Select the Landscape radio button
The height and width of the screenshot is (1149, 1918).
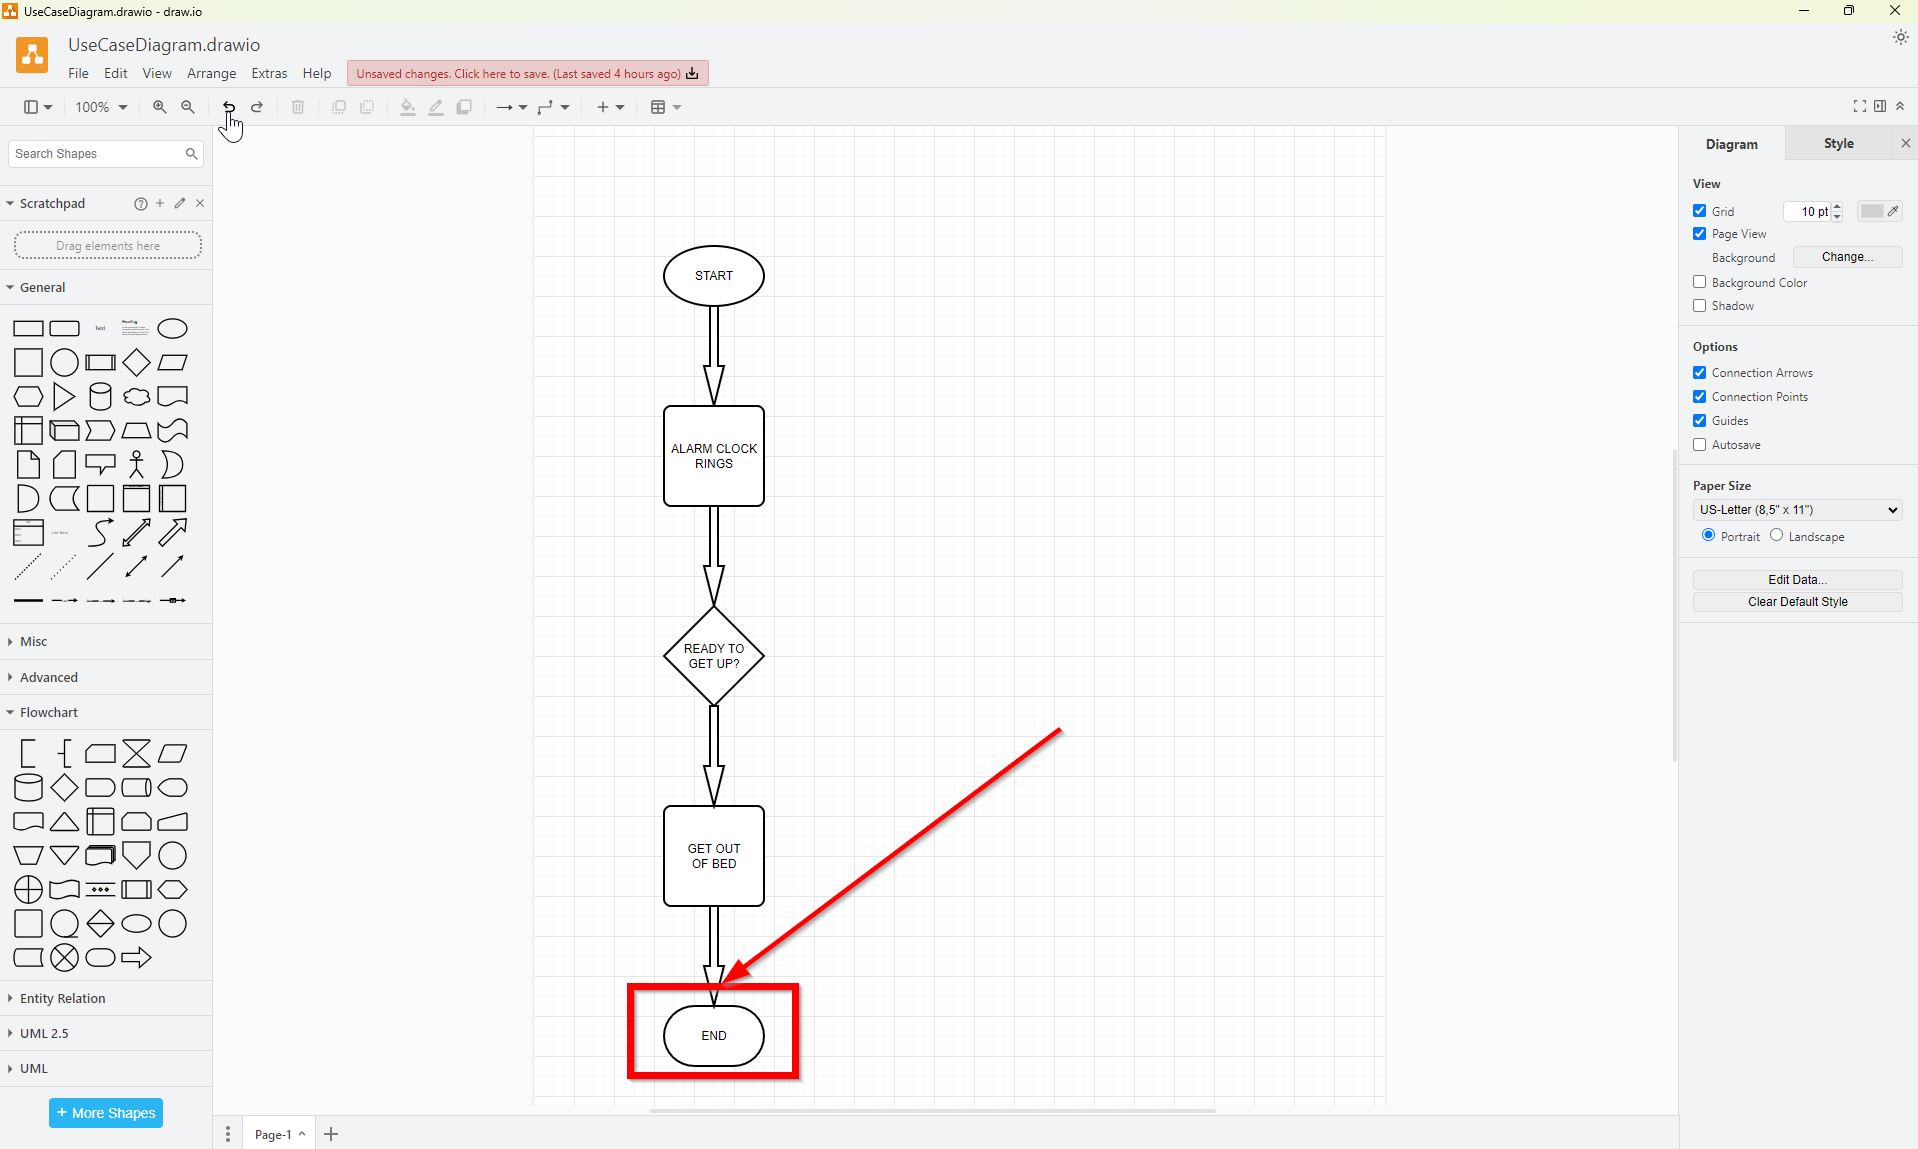(x=1775, y=536)
